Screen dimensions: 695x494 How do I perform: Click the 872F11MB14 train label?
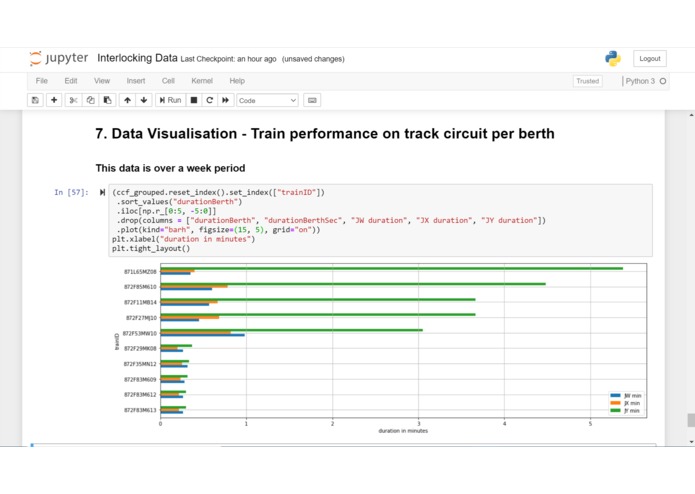coord(140,302)
